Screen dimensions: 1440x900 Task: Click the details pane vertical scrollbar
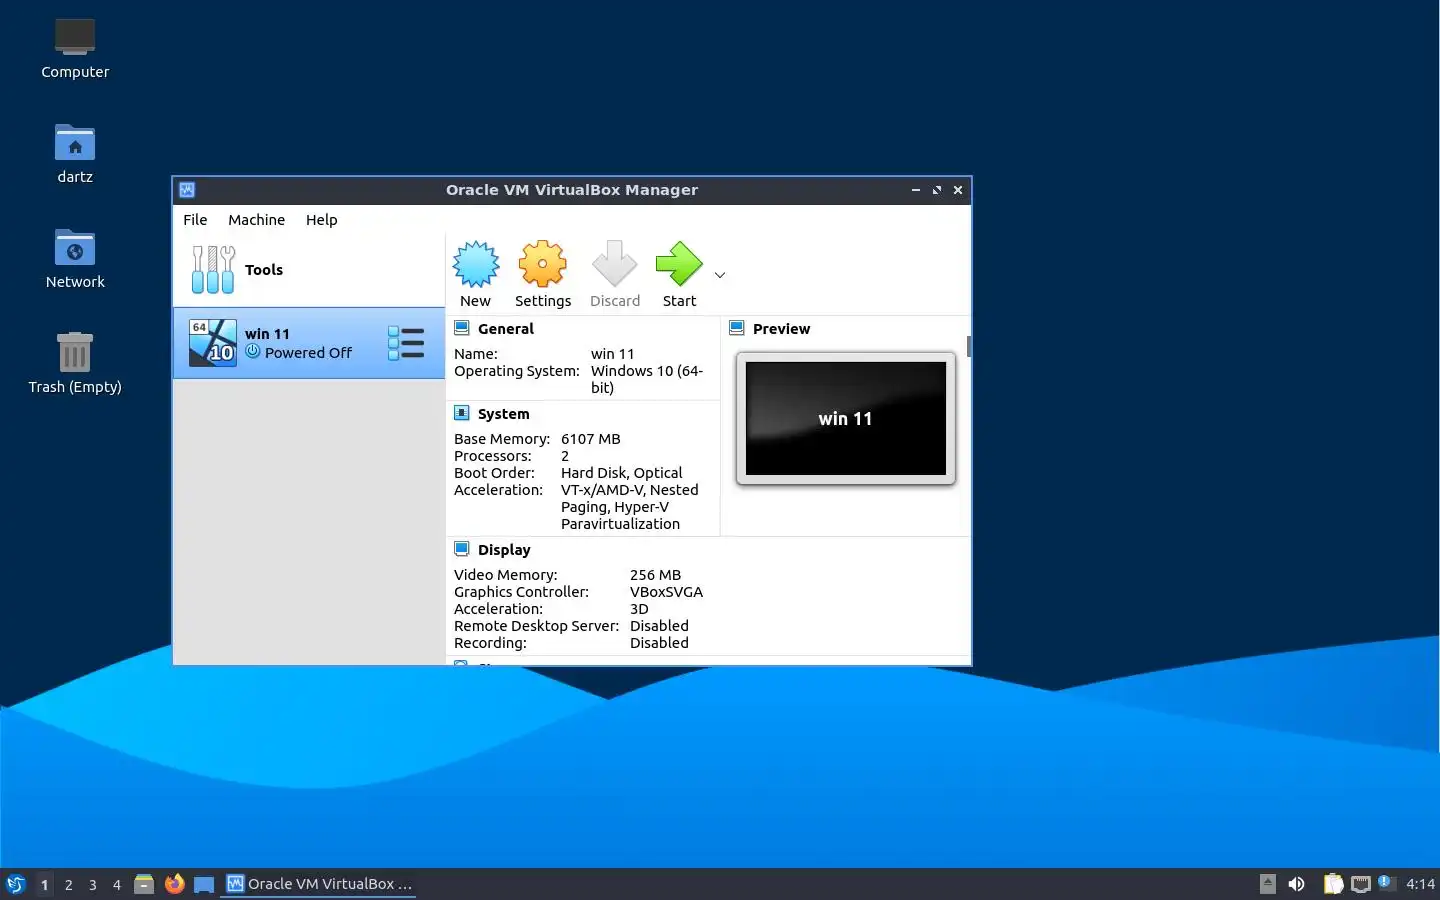(968, 347)
